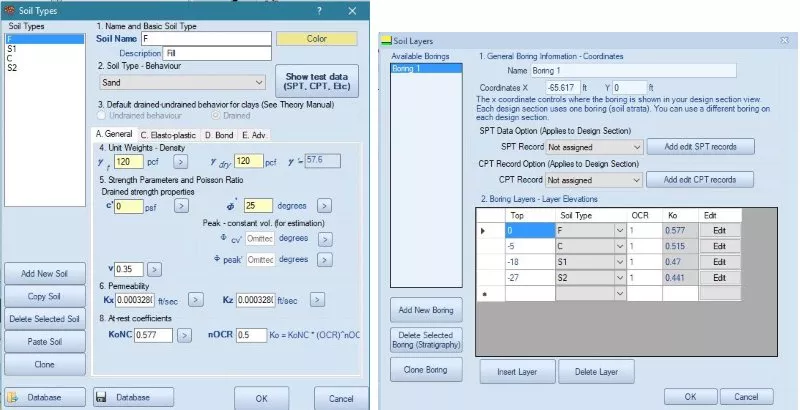Click the arrow button beside phi cv' field
This screenshot has width=800, height=410.
[325, 239]
